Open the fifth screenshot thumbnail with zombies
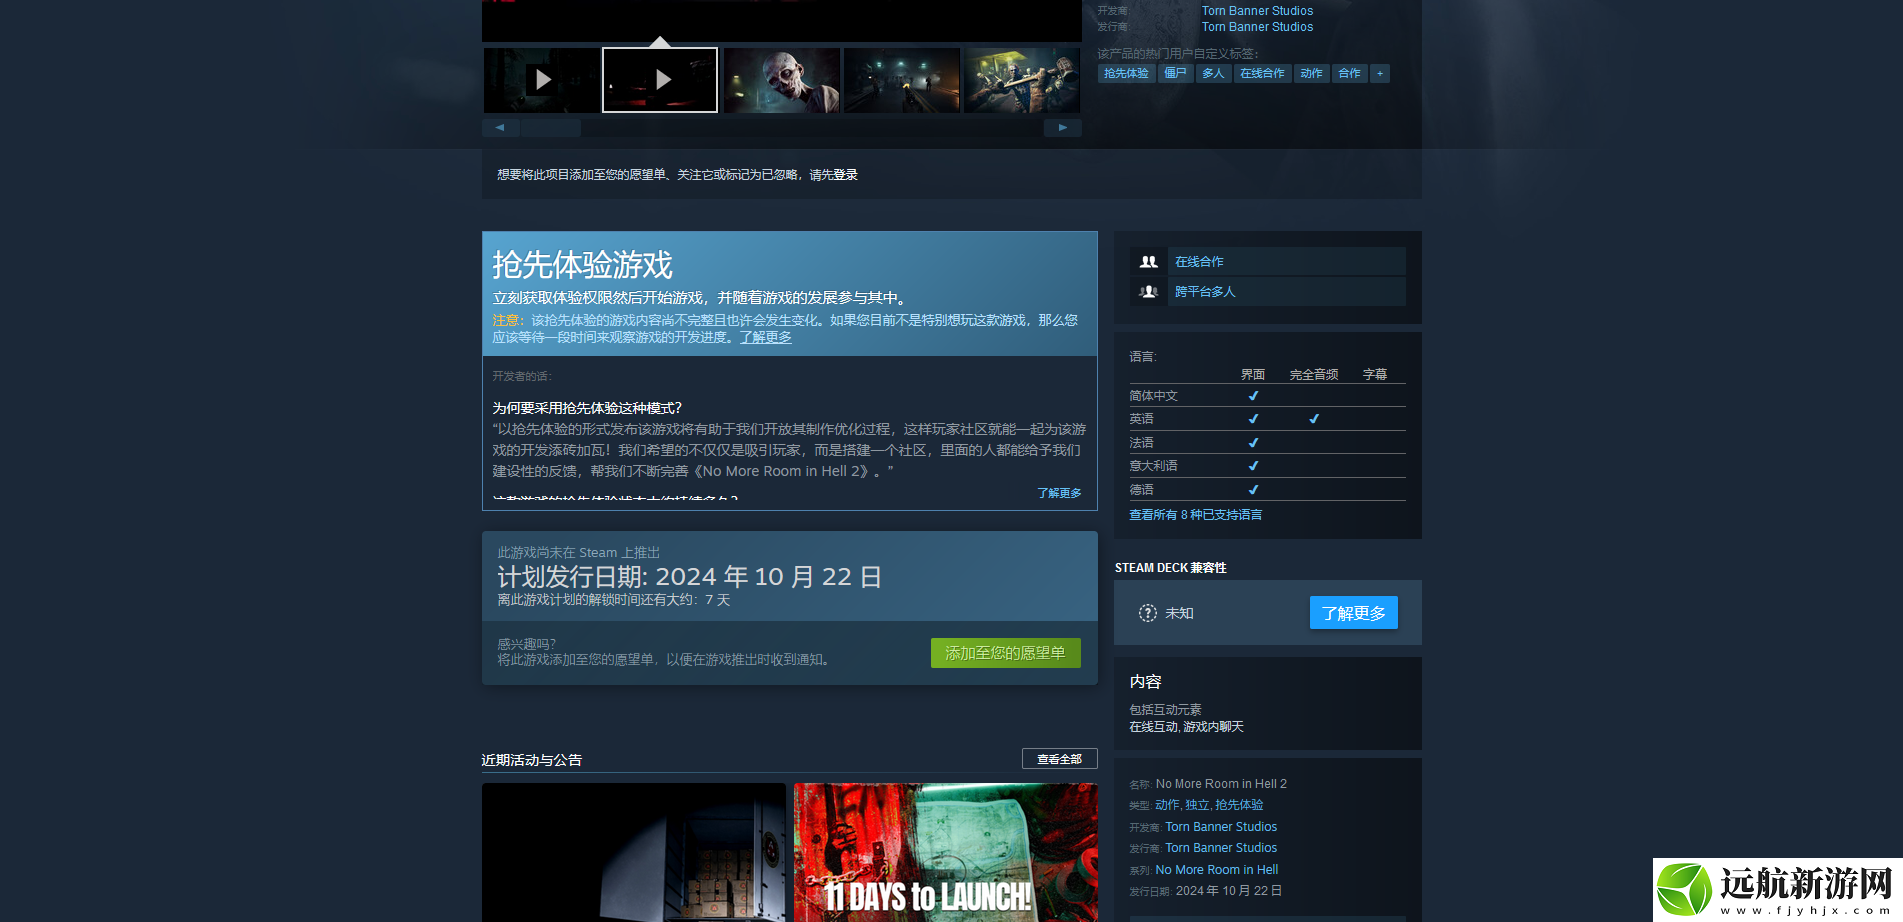 click(1021, 80)
